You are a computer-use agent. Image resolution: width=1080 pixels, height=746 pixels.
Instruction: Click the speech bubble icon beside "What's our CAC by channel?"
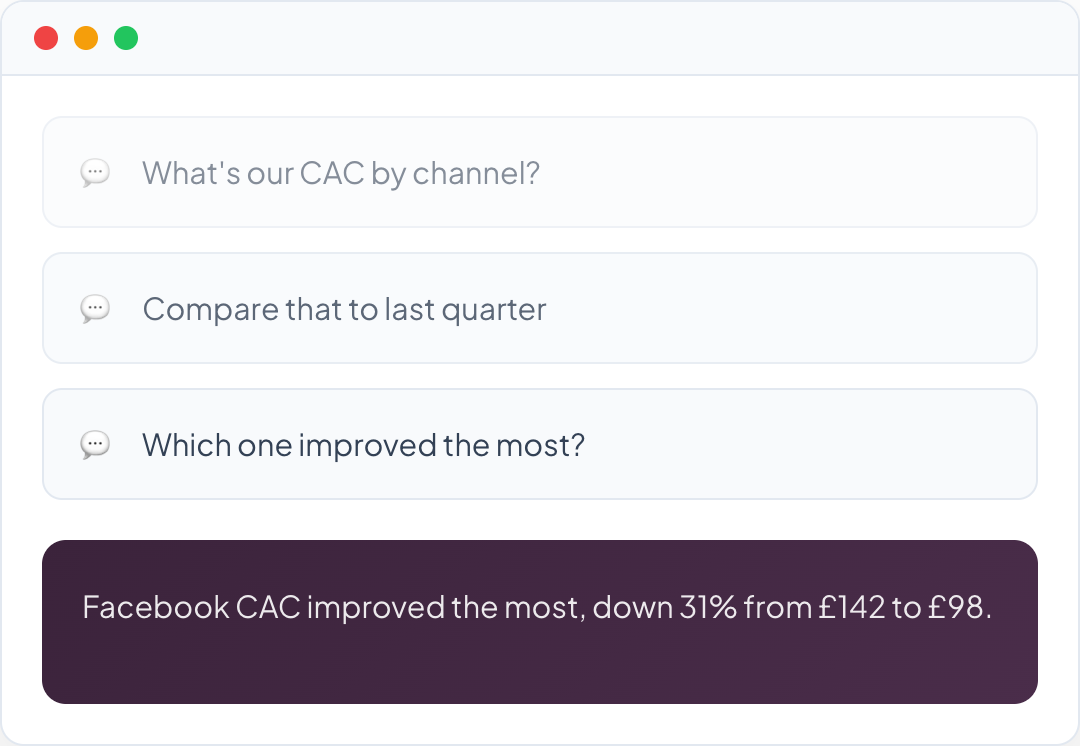click(x=95, y=173)
